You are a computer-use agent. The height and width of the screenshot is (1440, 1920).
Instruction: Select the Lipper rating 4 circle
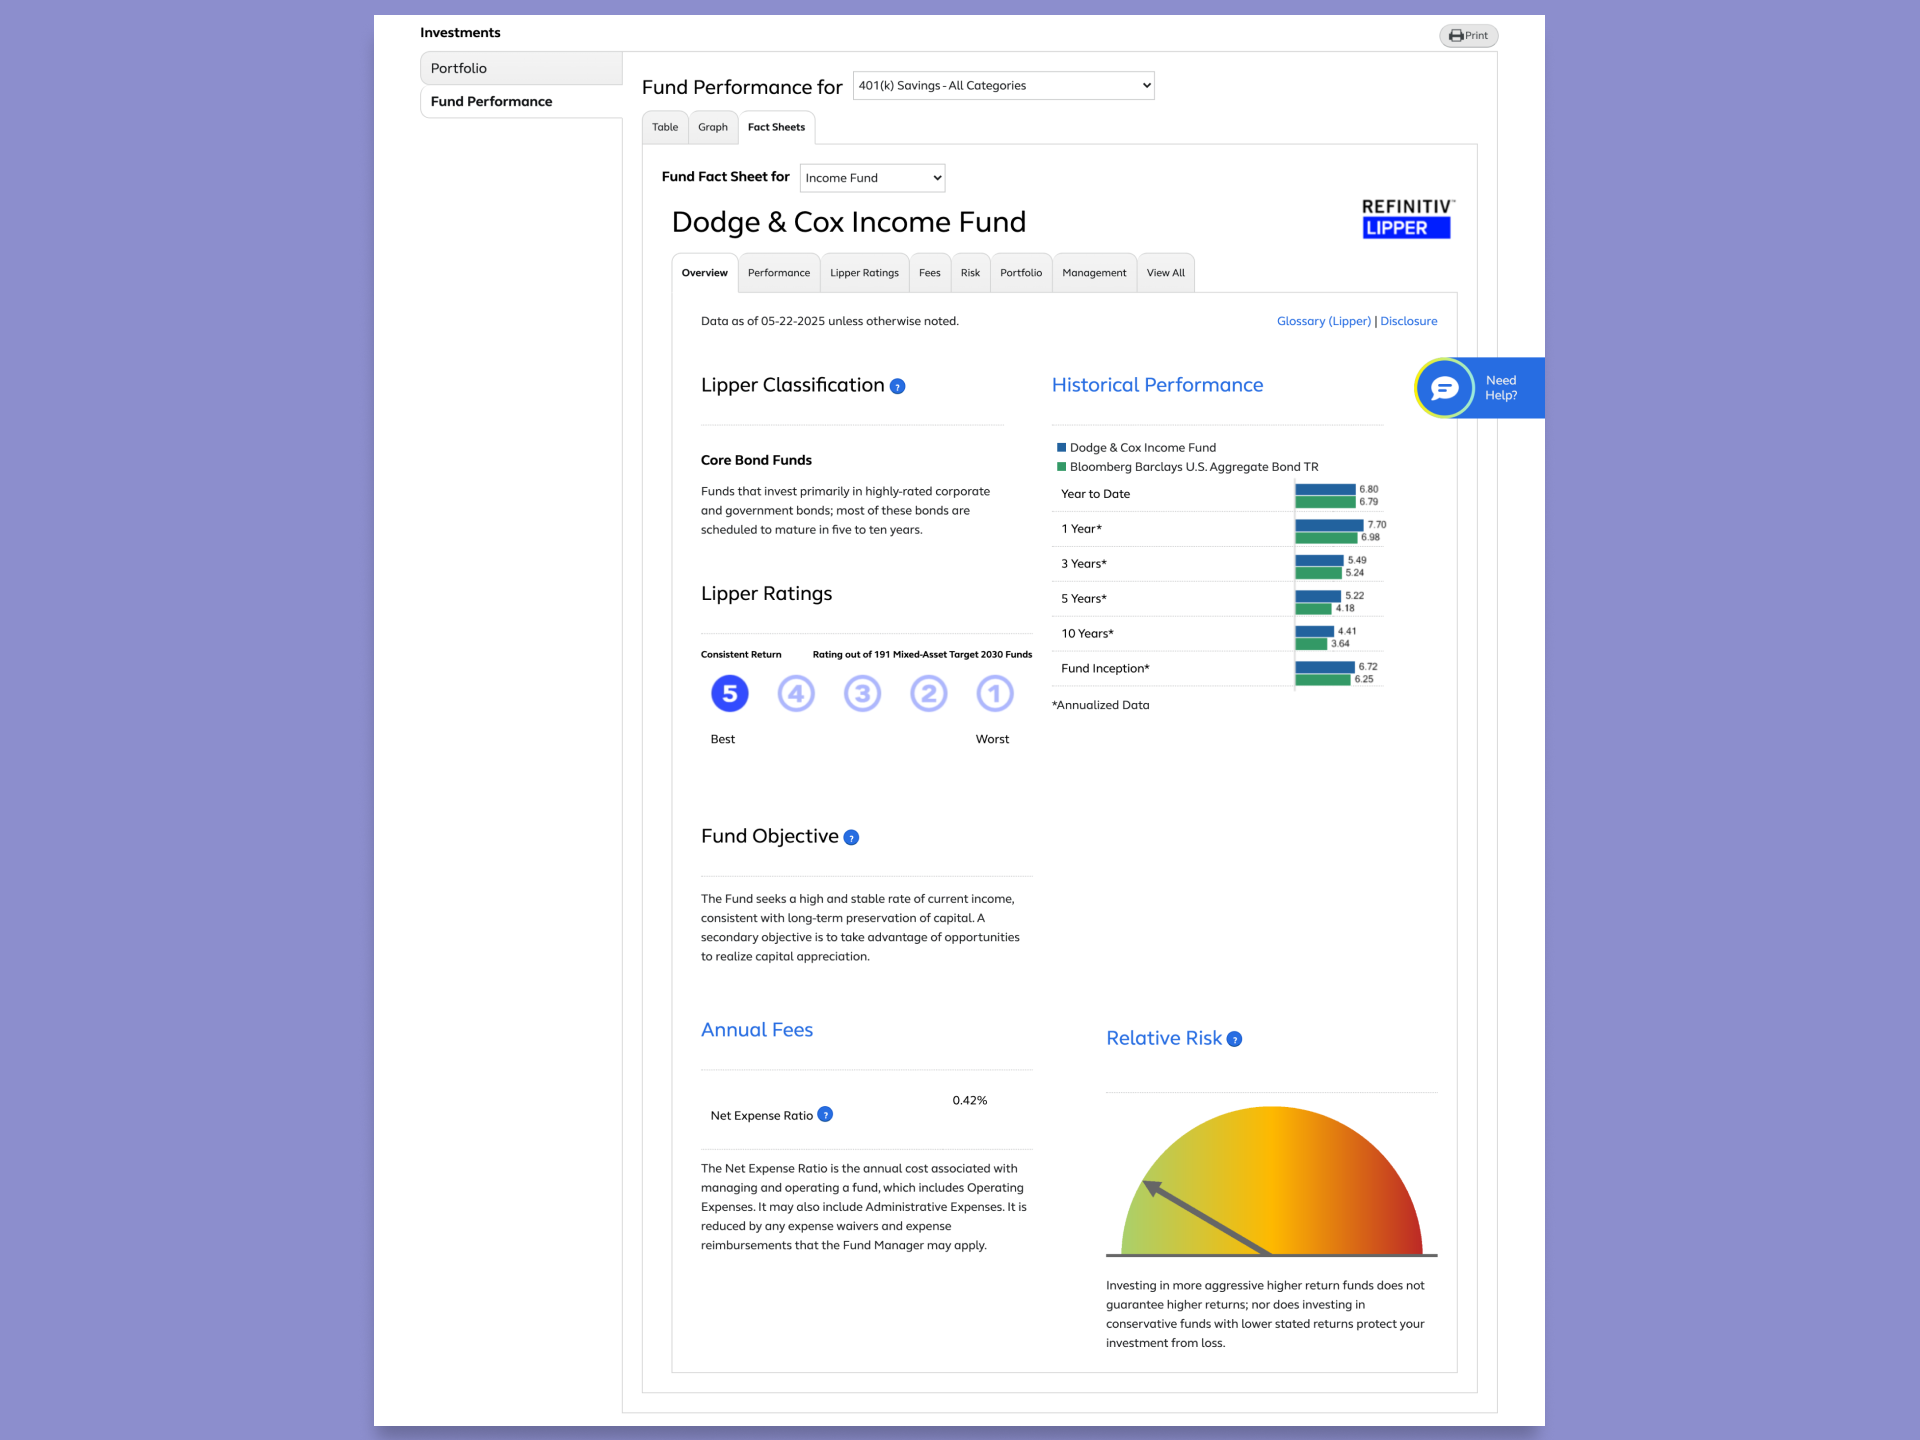coord(796,694)
